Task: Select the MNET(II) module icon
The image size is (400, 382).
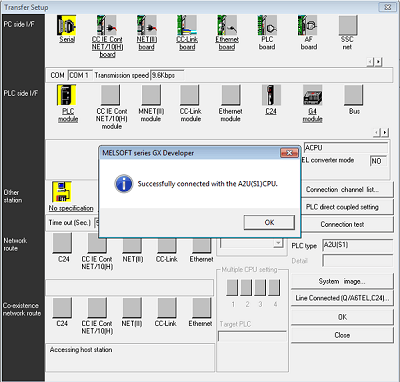Action: click(151, 95)
